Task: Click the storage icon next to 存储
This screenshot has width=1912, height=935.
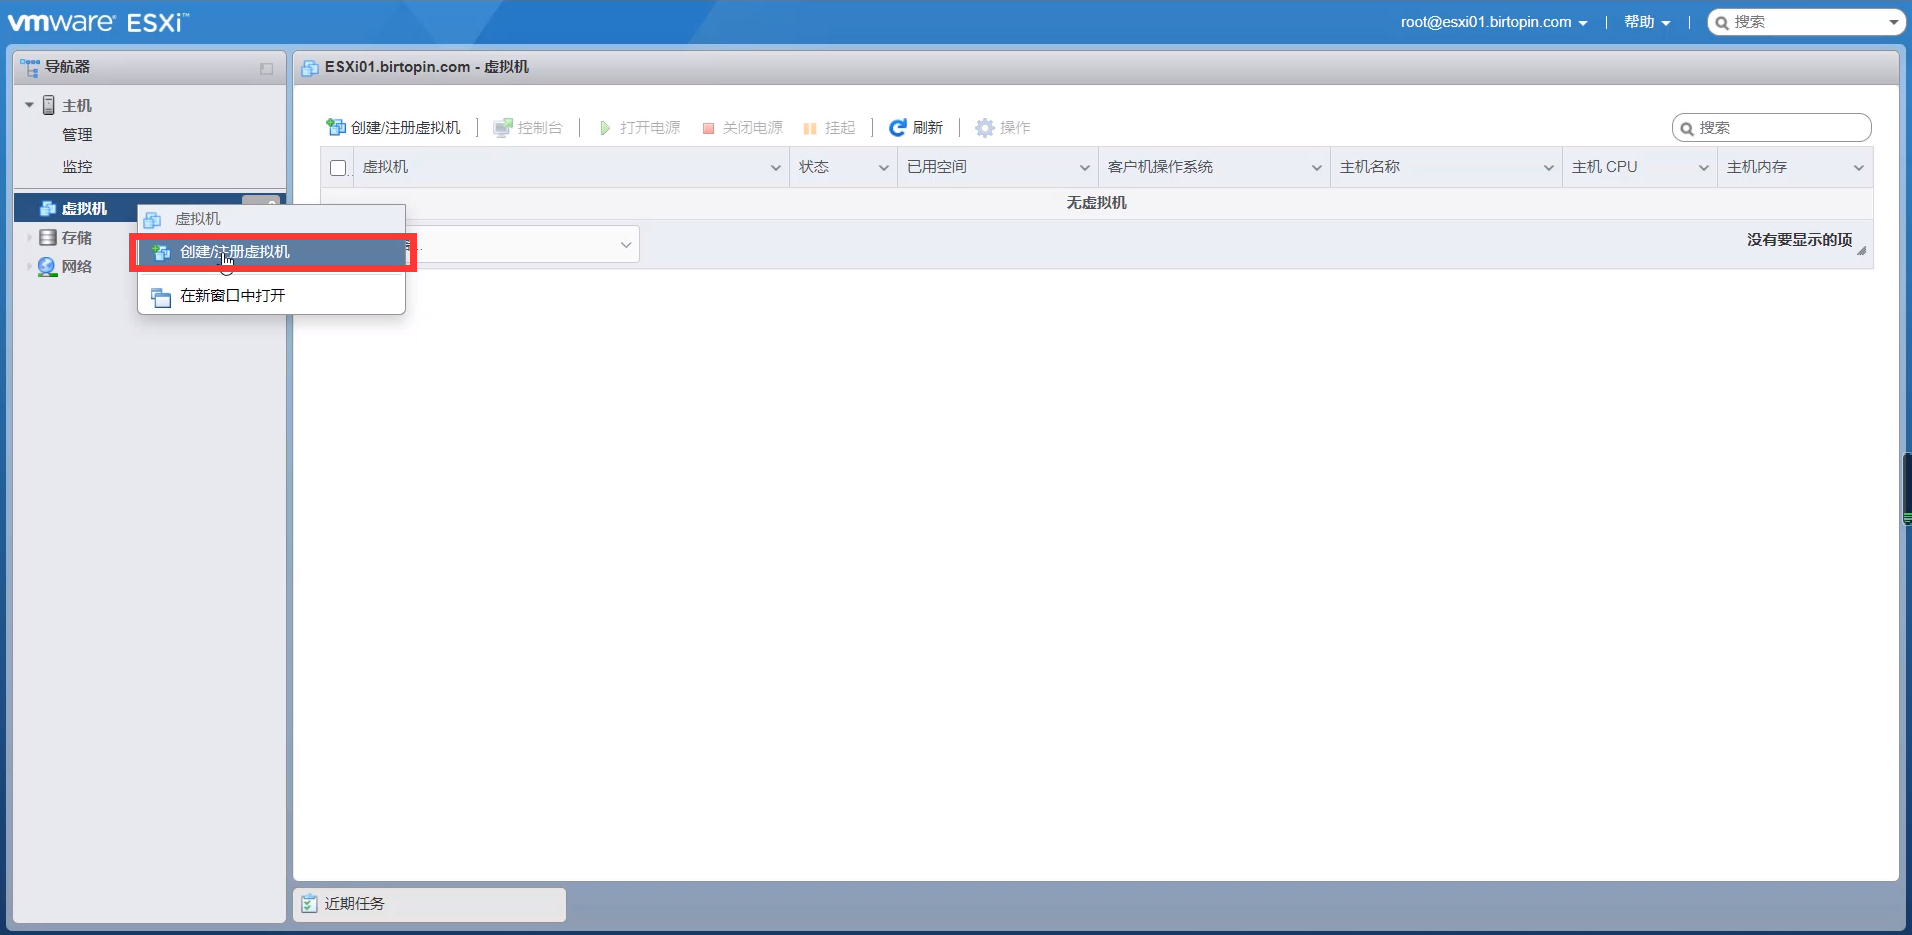Action: pyautogui.click(x=47, y=237)
